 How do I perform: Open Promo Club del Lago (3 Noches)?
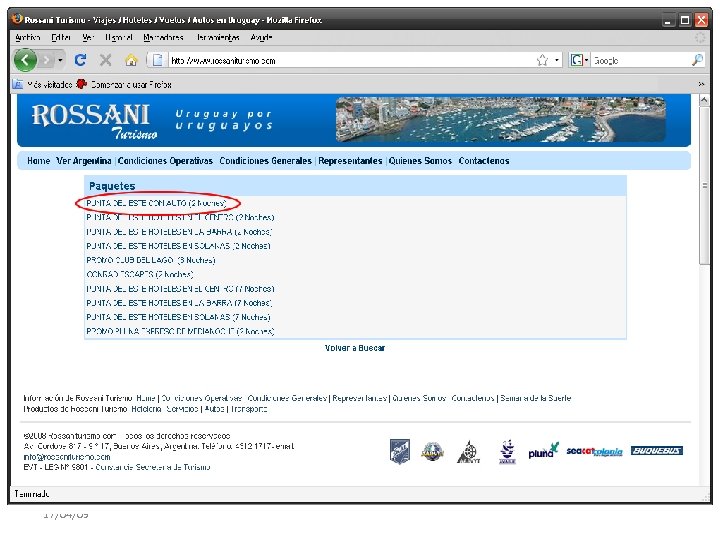(x=151, y=260)
